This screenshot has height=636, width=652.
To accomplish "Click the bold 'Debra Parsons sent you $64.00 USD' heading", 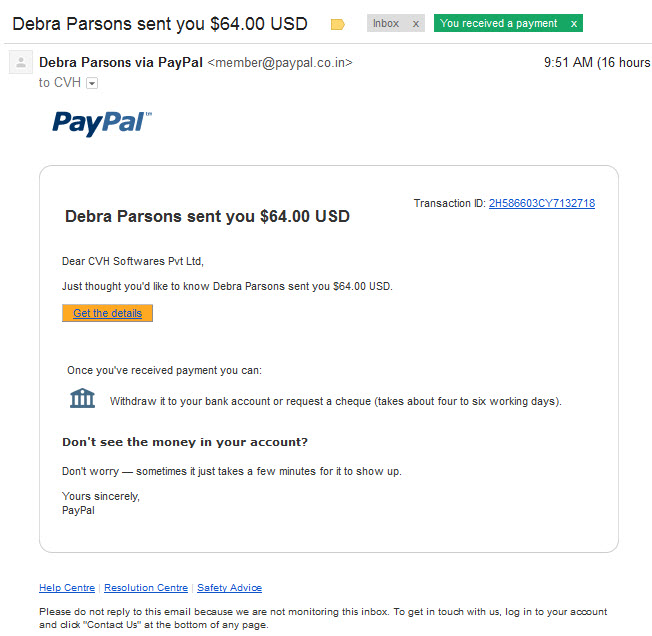I will coord(207,217).
